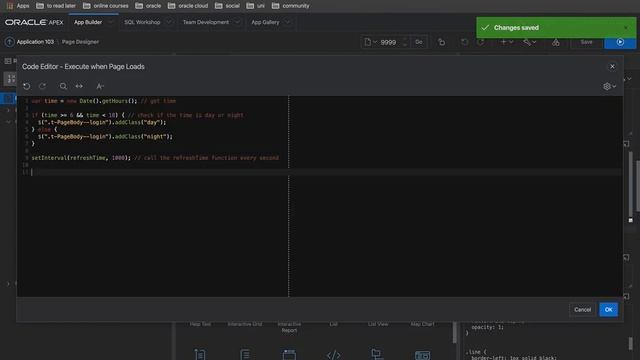Image resolution: width=640 pixels, height=360 pixels.
Task: Click the Save button in Page Designer
Action: 587,42
